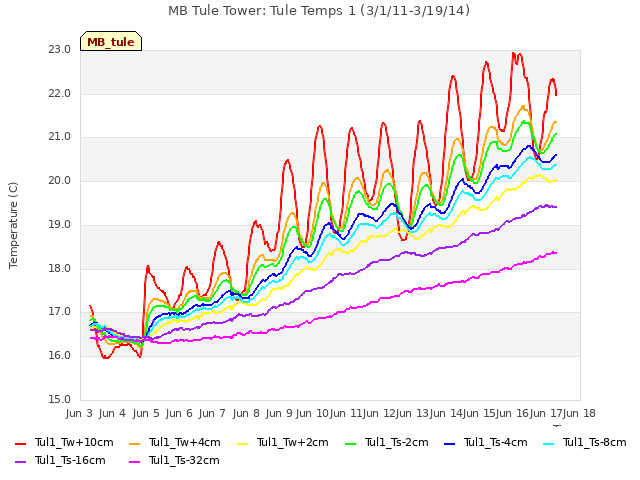Viewport: 640px width, 480px height.
Task: Click x-axis date label Jun 12
Action: tap(379, 413)
